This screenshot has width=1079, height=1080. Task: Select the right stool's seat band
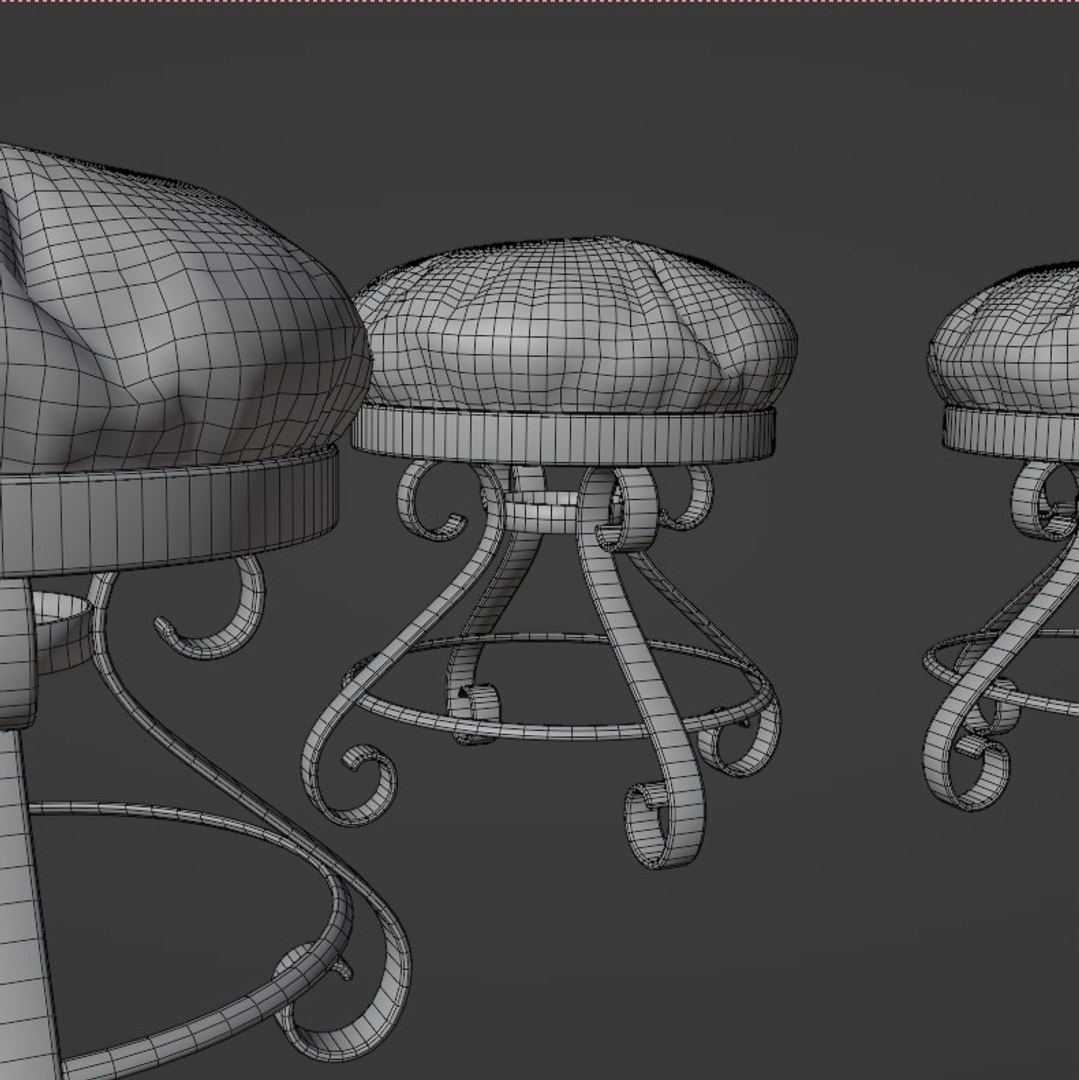1011,433
